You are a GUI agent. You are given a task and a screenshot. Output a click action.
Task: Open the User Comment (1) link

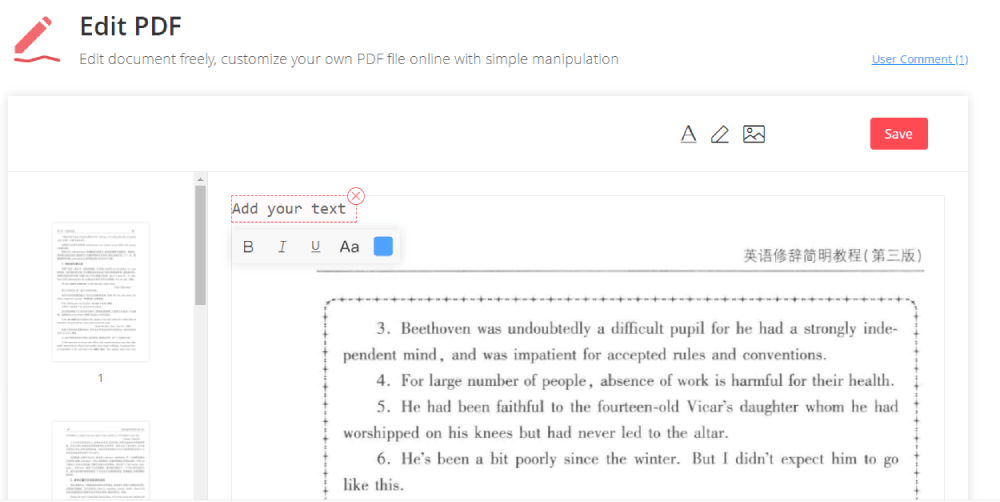(x=919, y=59)
